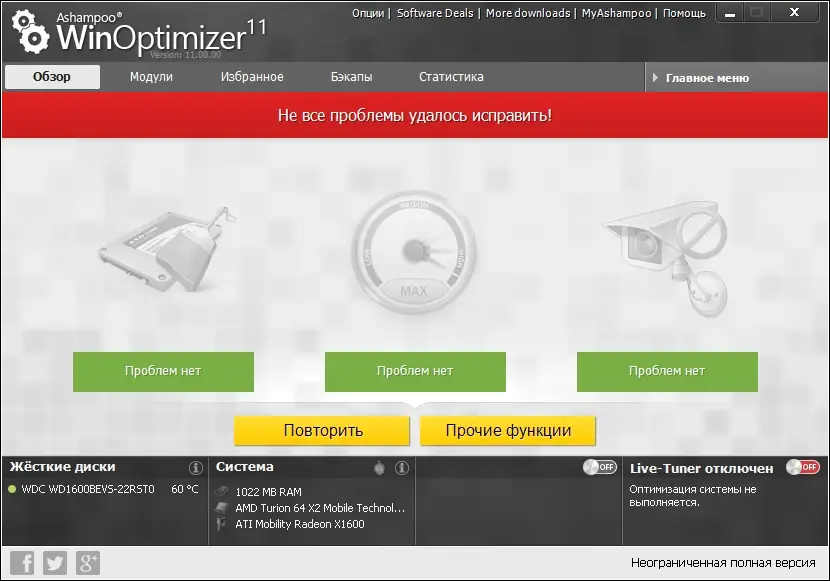Viewport: 830px width, 581px height.
Task: Close the WinOptimizer window
Action: (x=794, y=12)
